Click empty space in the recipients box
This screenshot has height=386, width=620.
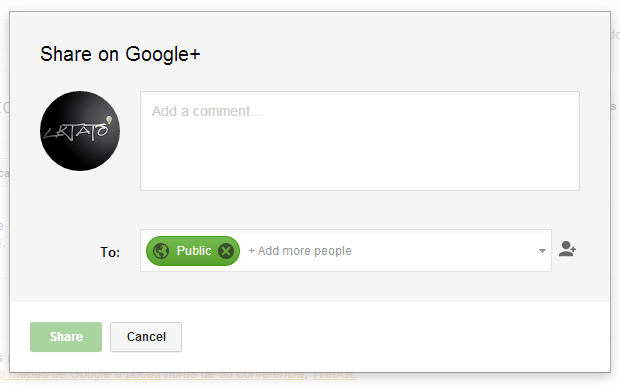[443, 251]
